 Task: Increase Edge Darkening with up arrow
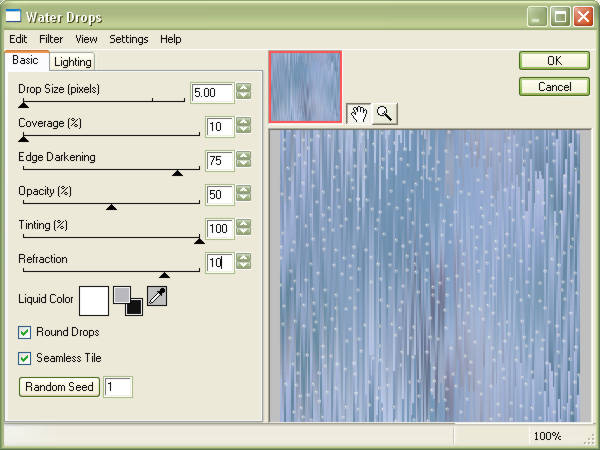click(244, 155)
